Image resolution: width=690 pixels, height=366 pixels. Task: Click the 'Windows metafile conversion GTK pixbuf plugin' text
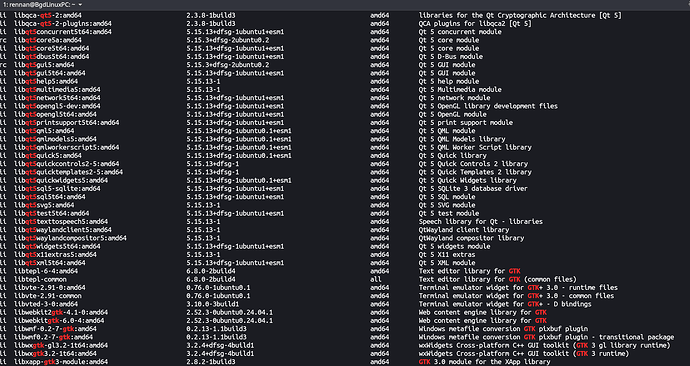point(503,329)
